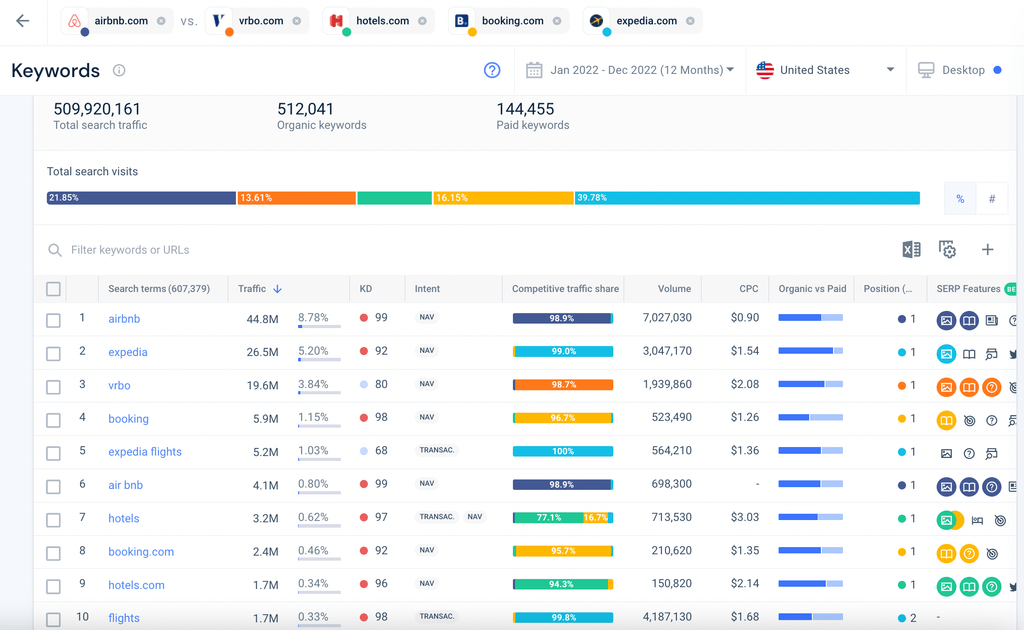Open the expedia keyword link

pyautogui.click(x=128, y=352)
